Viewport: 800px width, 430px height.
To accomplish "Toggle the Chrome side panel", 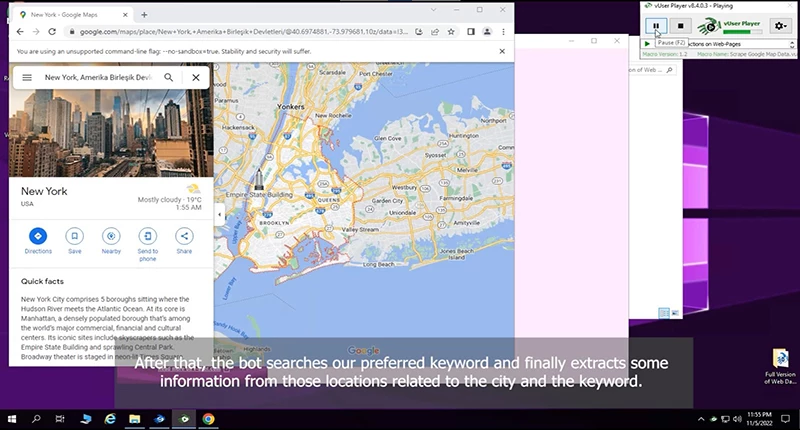I will [x=471, y=32].
